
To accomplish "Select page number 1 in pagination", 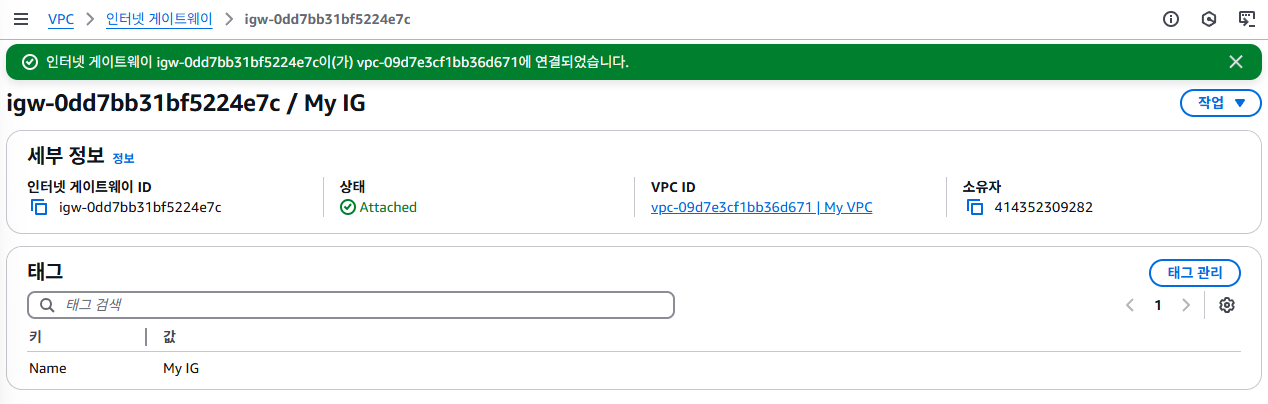I will [x=1158, y=305].
